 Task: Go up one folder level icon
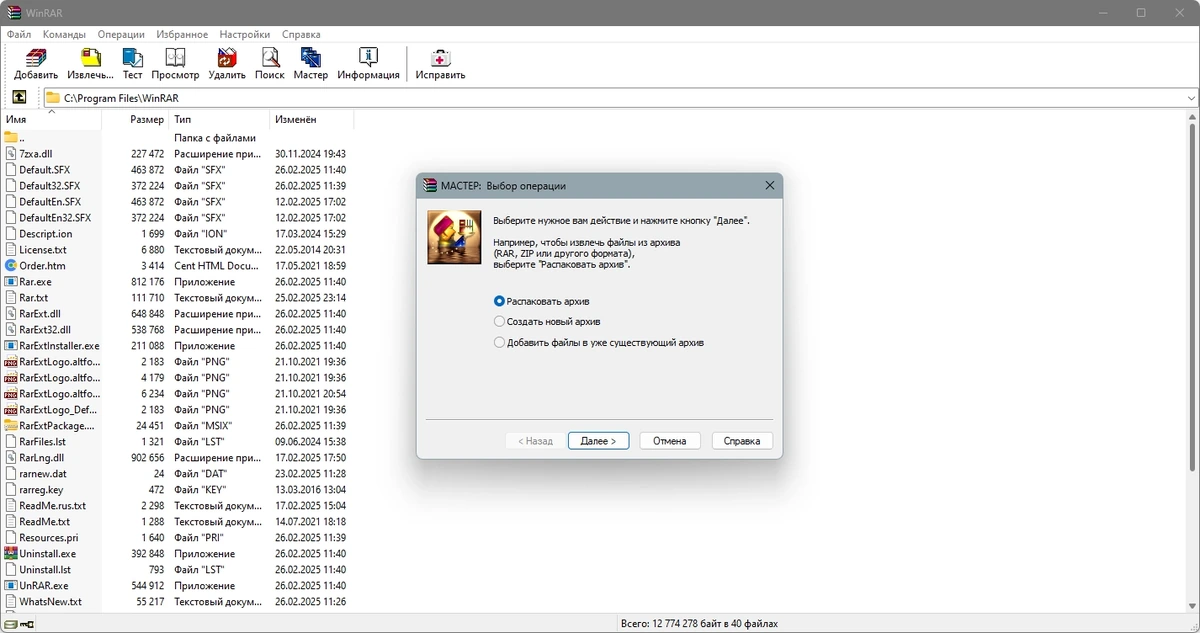click(18, 98)
